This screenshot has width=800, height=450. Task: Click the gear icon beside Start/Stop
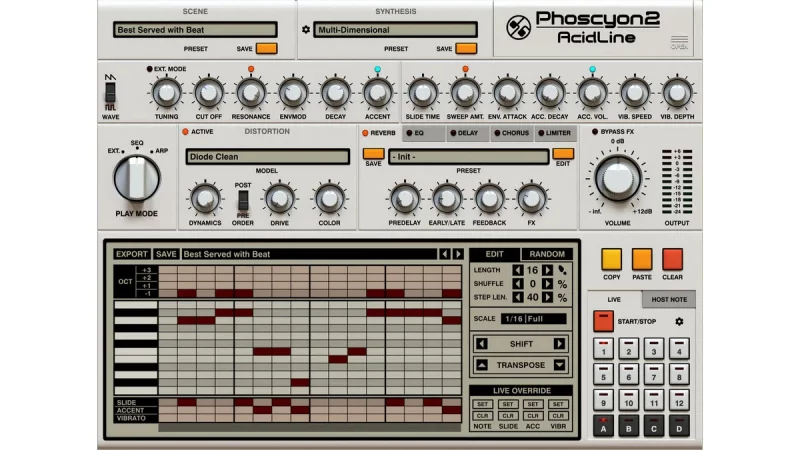tap(680, 321)
